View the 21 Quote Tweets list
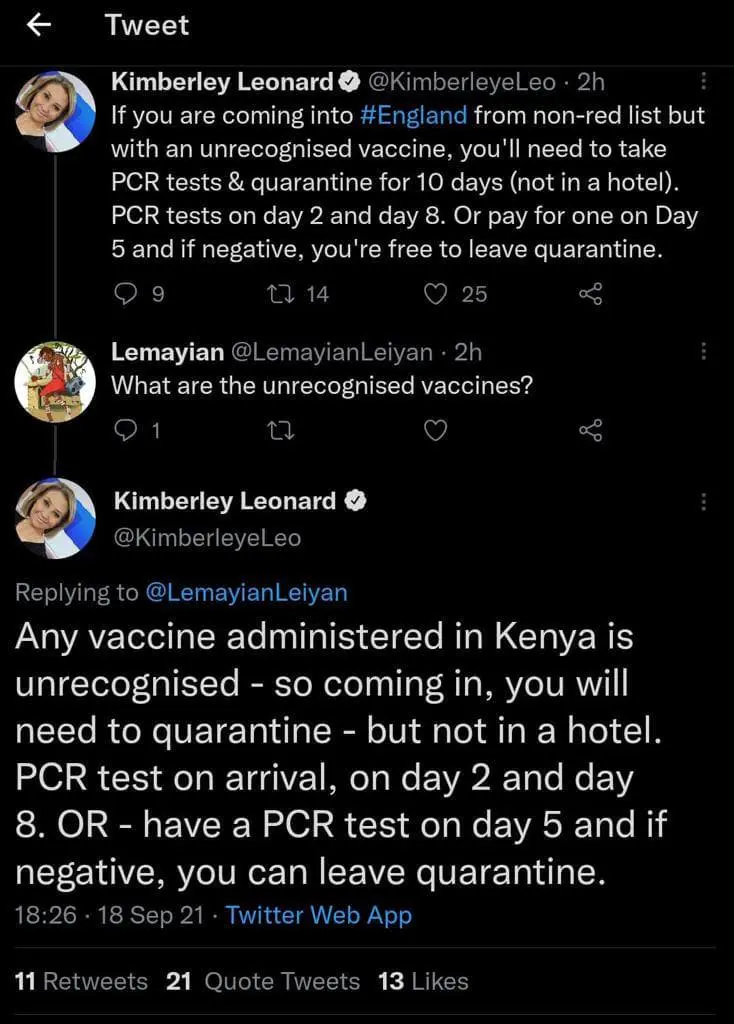This screenshot has width=734, height=1024. point(263,981)
